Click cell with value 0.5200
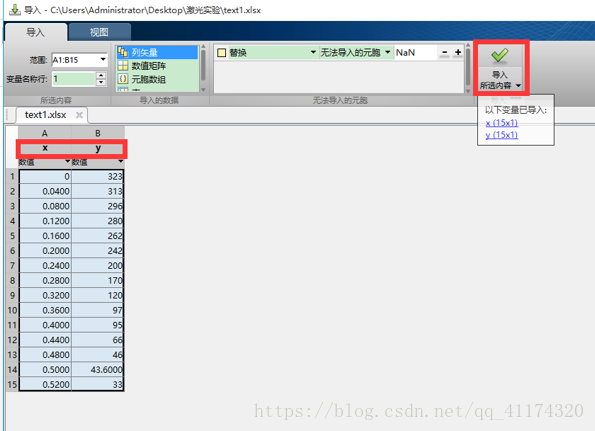595x431 pixels. (45, 384)
